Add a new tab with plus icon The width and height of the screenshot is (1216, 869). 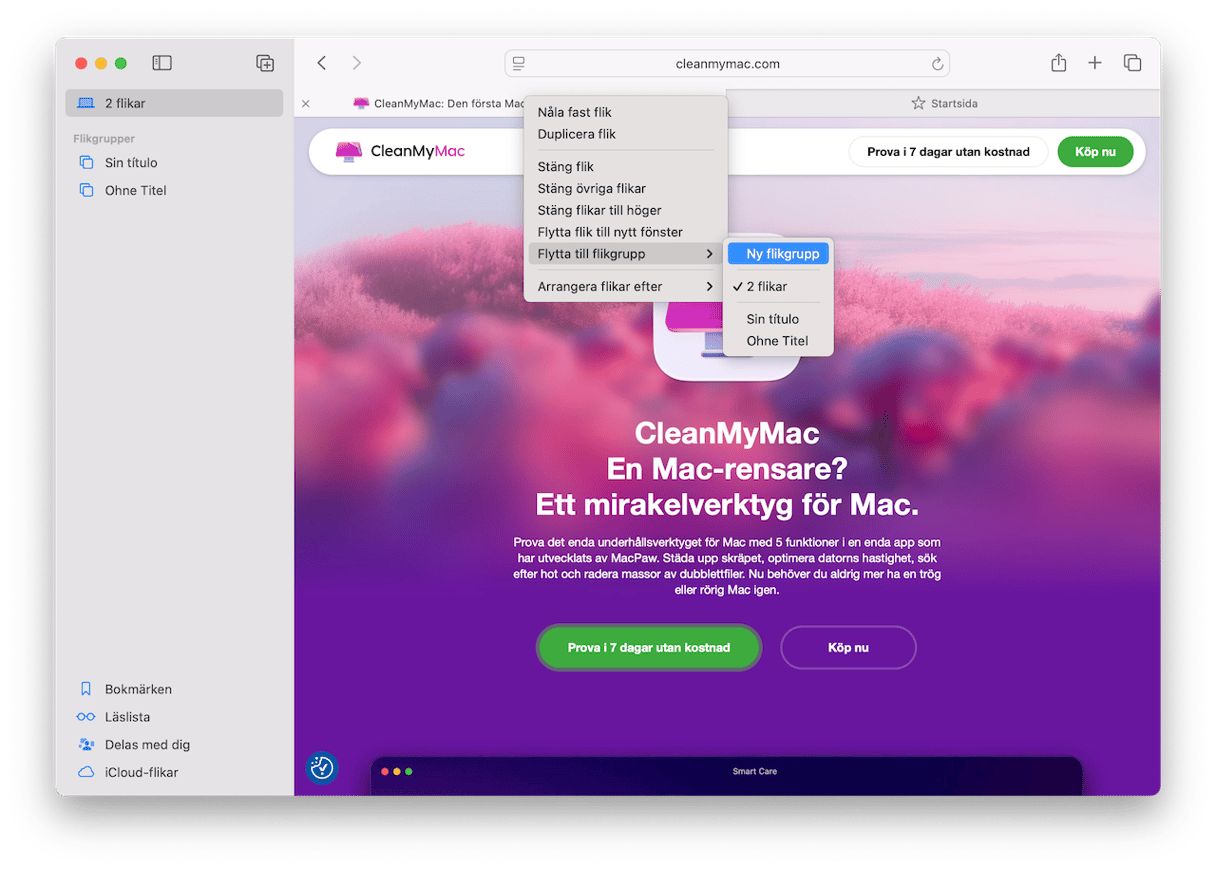coord(1095,63)
